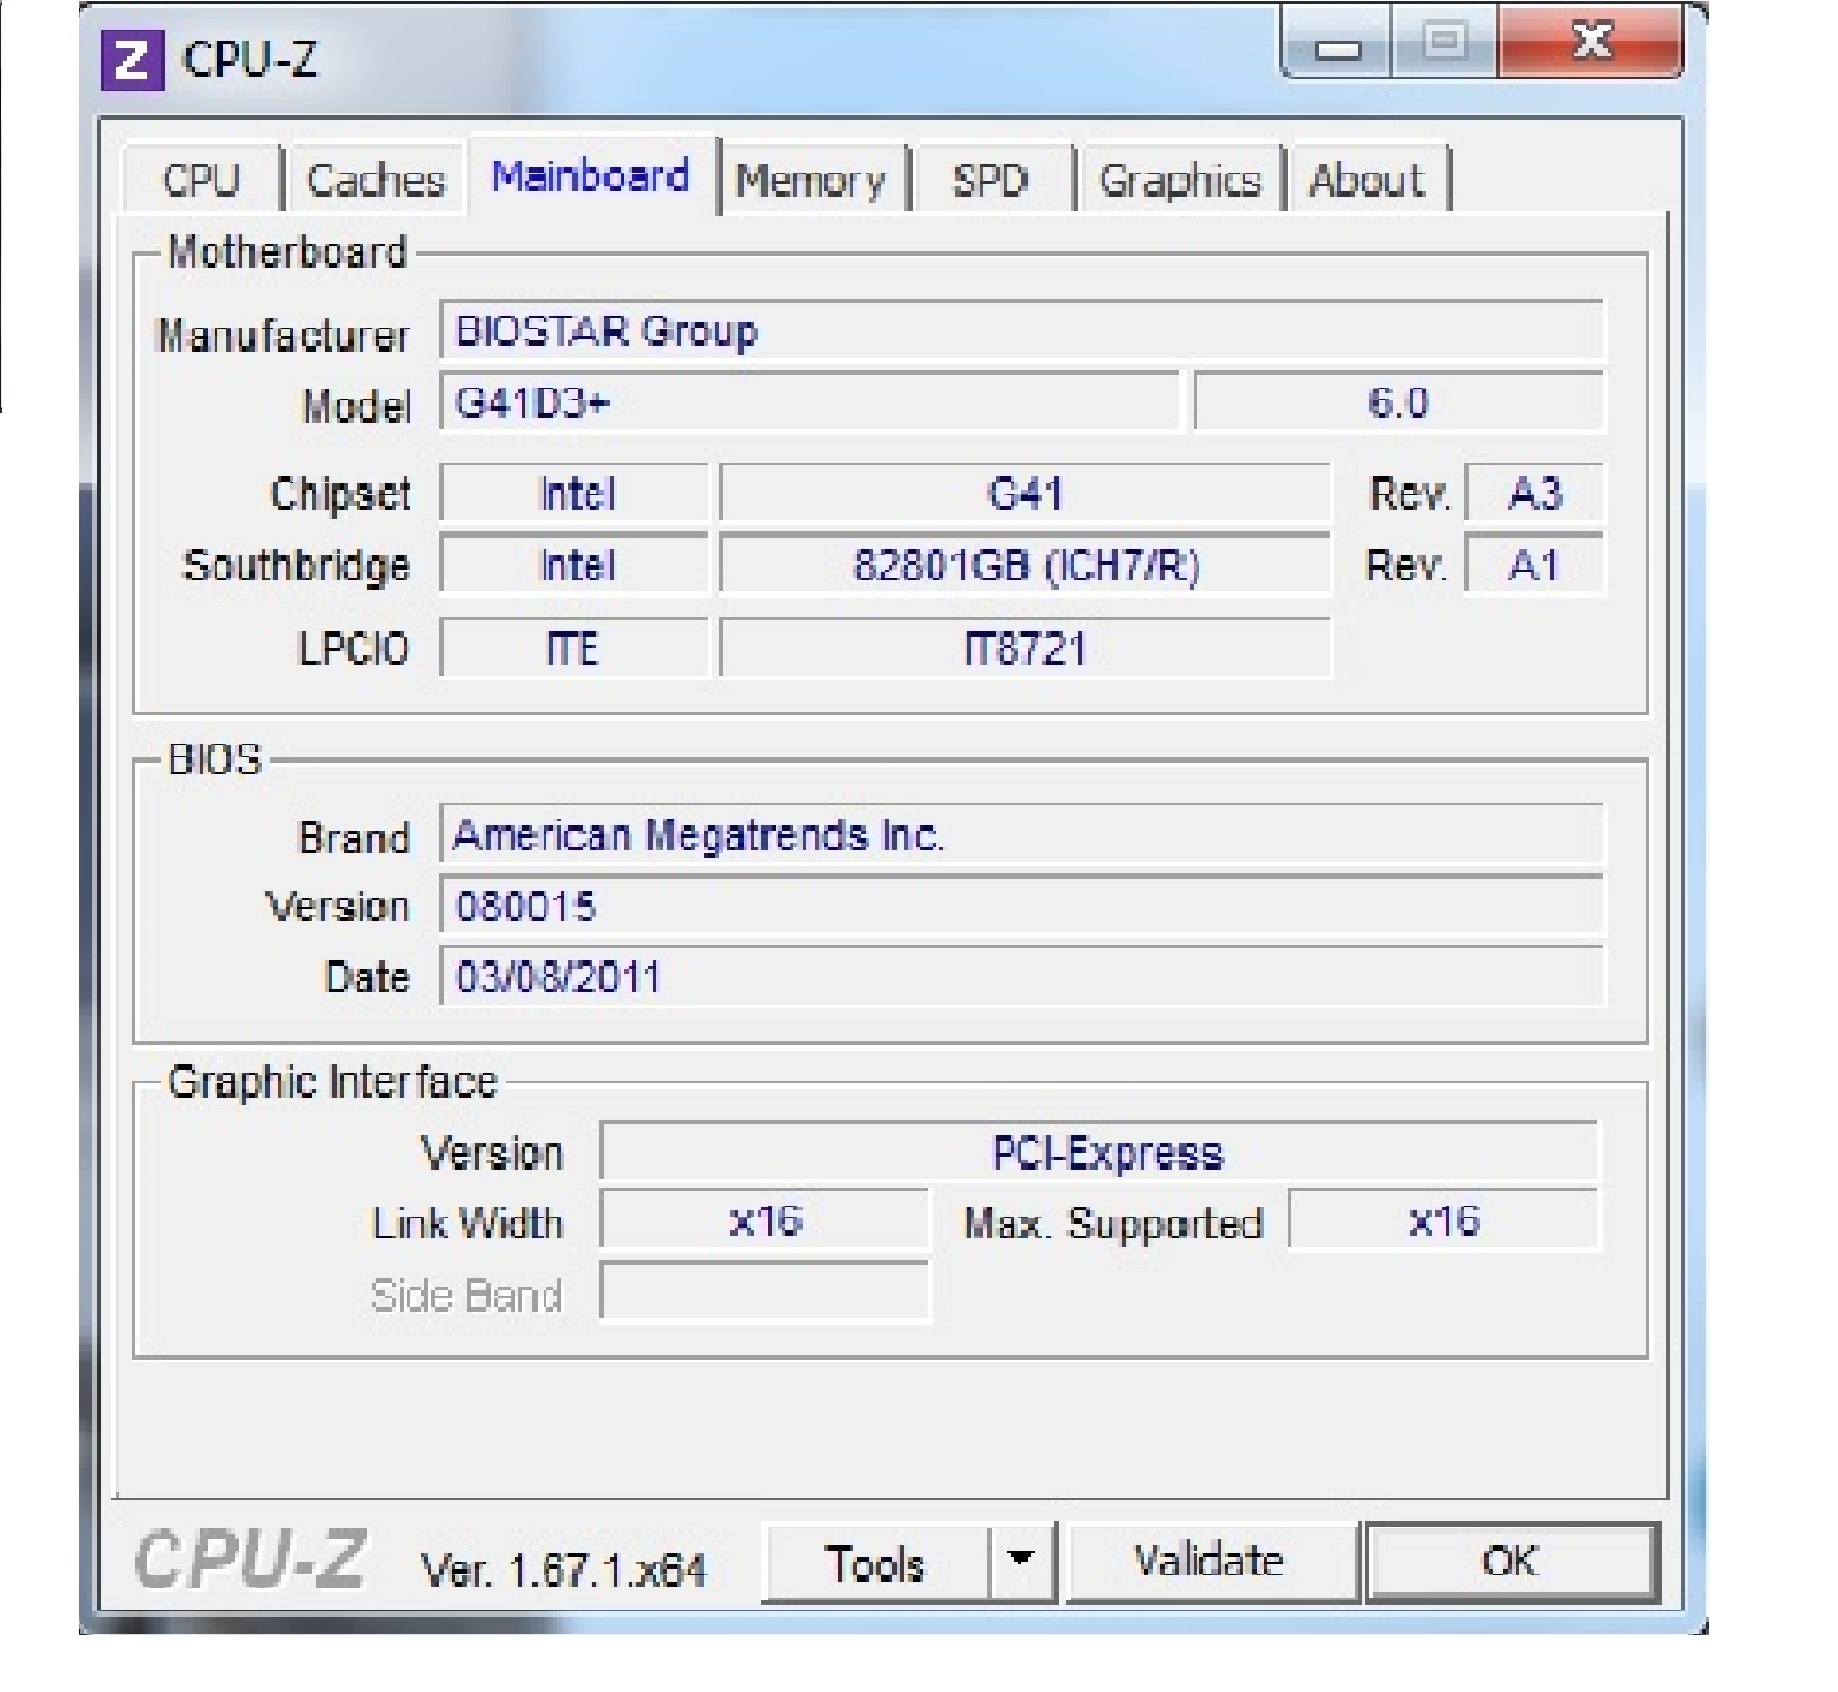Click the CPU-Z purple Z title icon
This screenshot has height=1692, width=1838.
pos(132,60)
